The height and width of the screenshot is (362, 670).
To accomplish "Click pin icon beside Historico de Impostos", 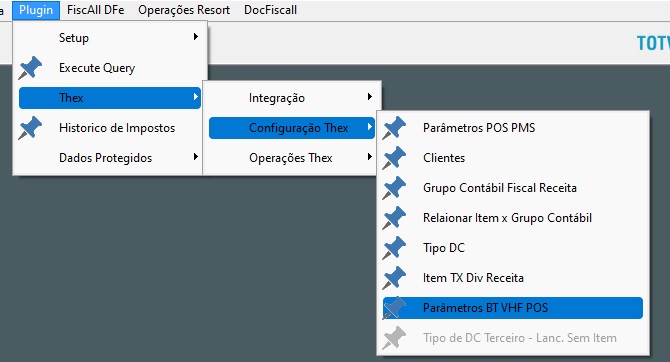I will (30, 128).
